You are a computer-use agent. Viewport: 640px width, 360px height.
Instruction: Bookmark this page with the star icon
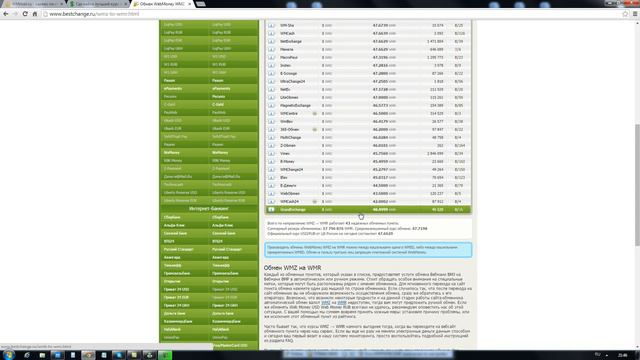(625, 14)
